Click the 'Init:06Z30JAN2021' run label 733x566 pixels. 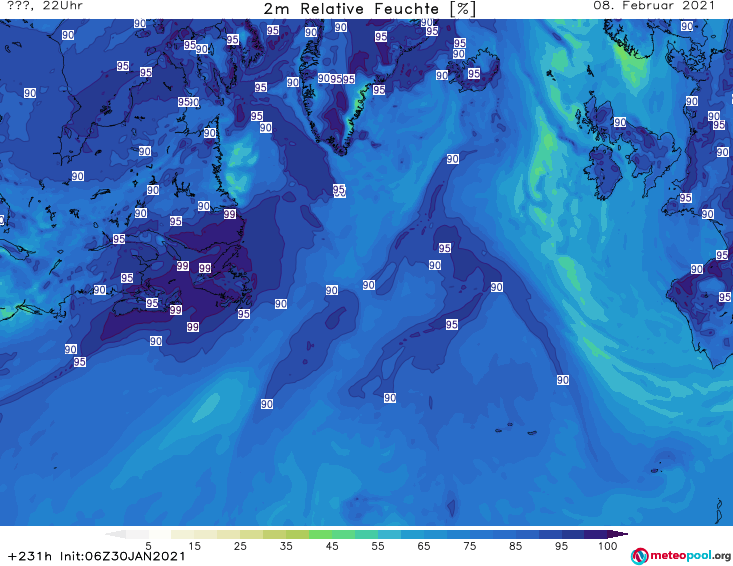122,556
